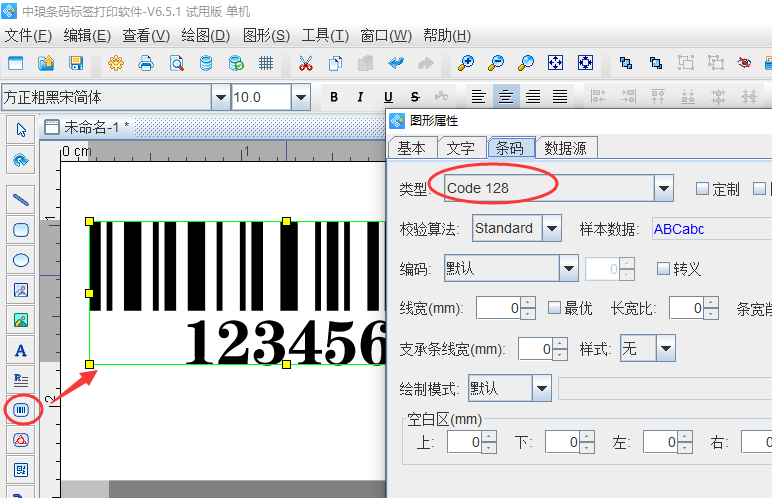Check the 最优 line width option

click(554, 308)
